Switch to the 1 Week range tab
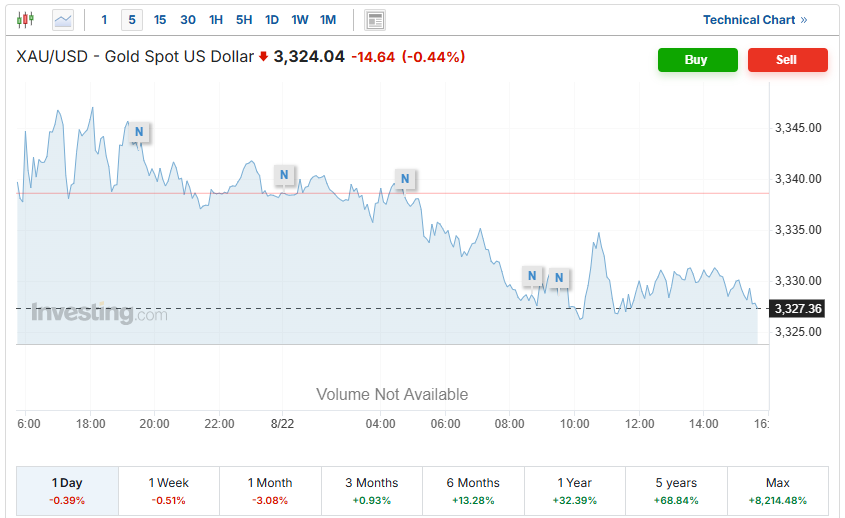Screen dimensions: 845x518 pyautogui.click(x=169, y=490)
